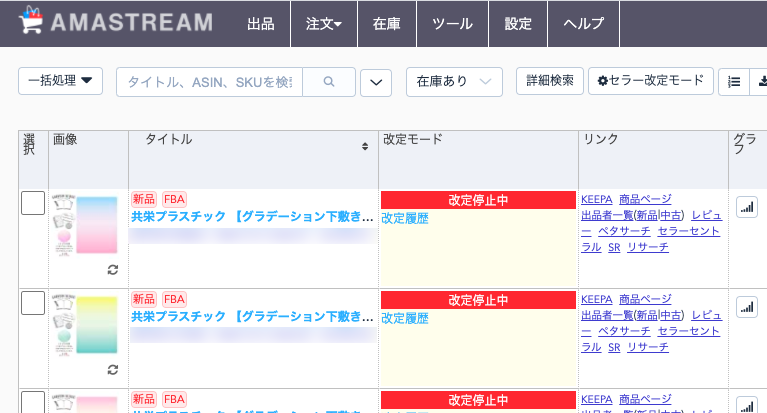Open ベタサーチ link in first row
The width and height of the screenshot is (767, 413).
624,231
